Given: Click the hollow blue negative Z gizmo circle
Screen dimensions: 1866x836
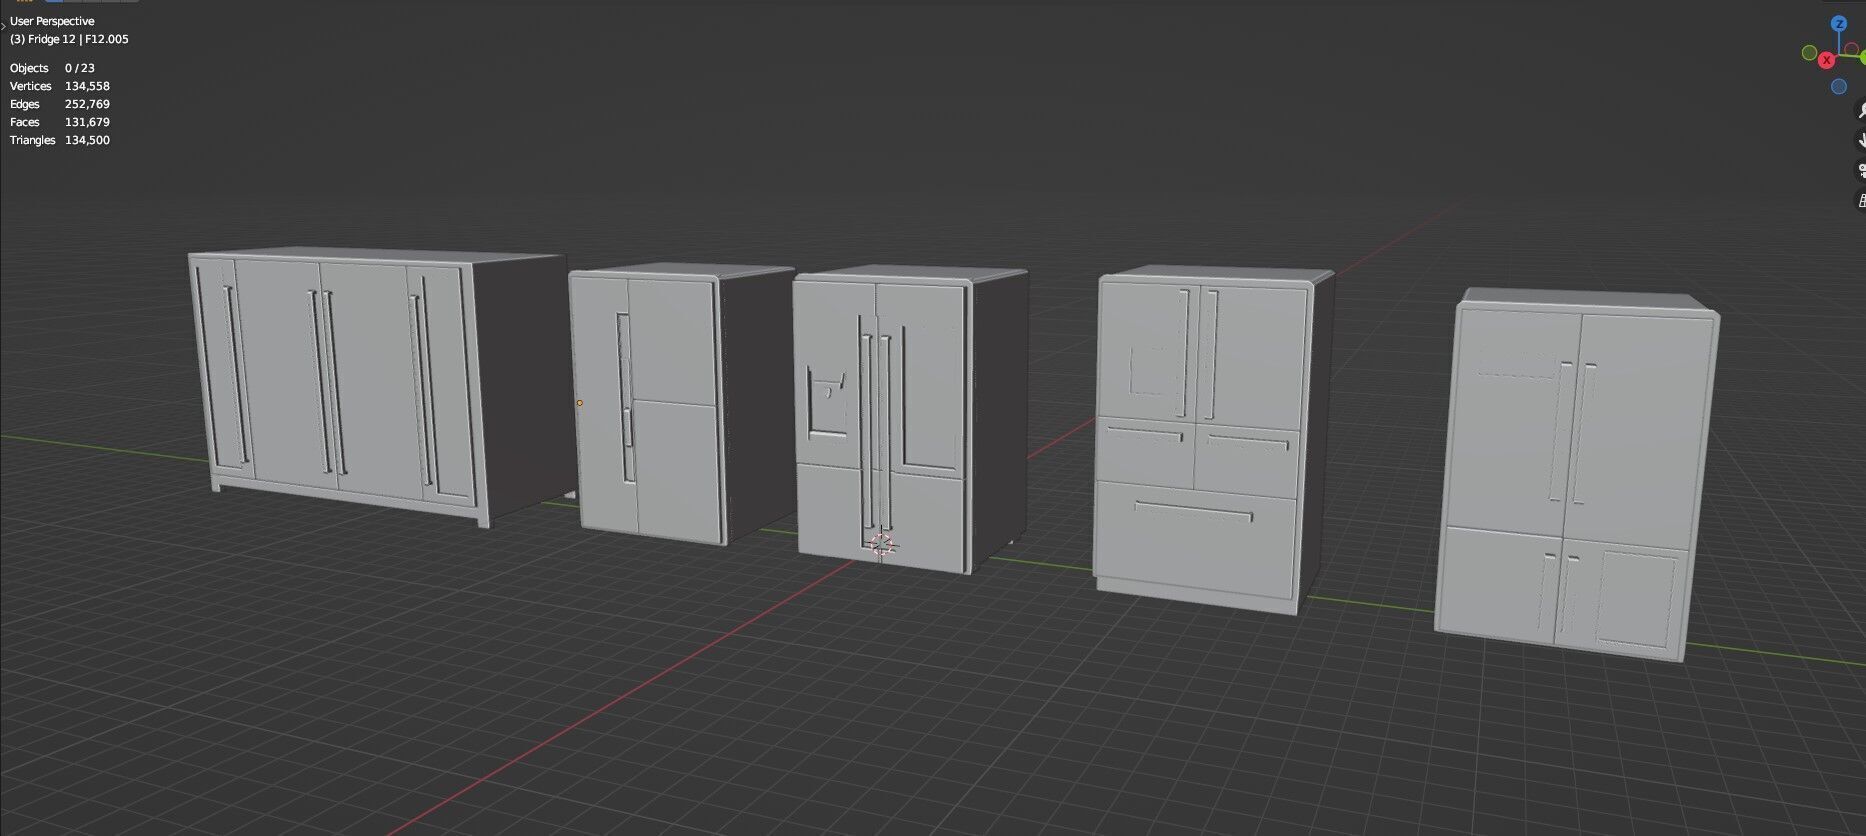Looking at the screenshot, I should 1839,87.
